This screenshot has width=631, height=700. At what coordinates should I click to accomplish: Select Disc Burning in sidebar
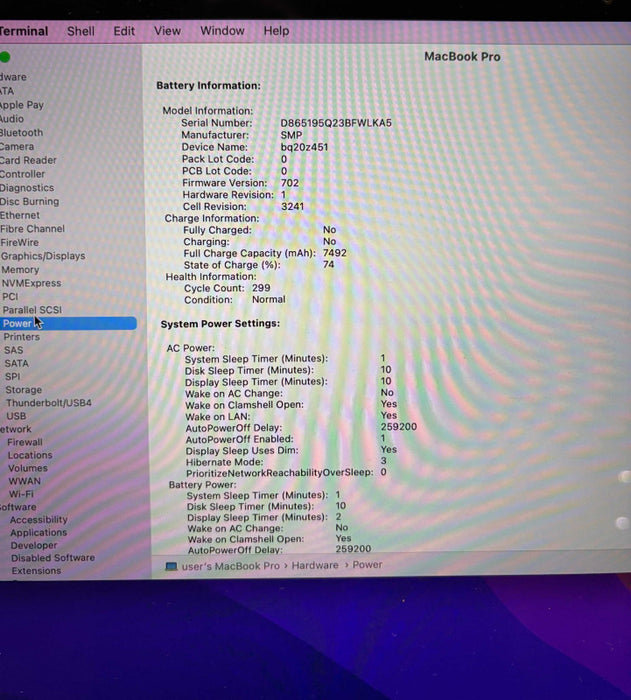pos(29,201)
